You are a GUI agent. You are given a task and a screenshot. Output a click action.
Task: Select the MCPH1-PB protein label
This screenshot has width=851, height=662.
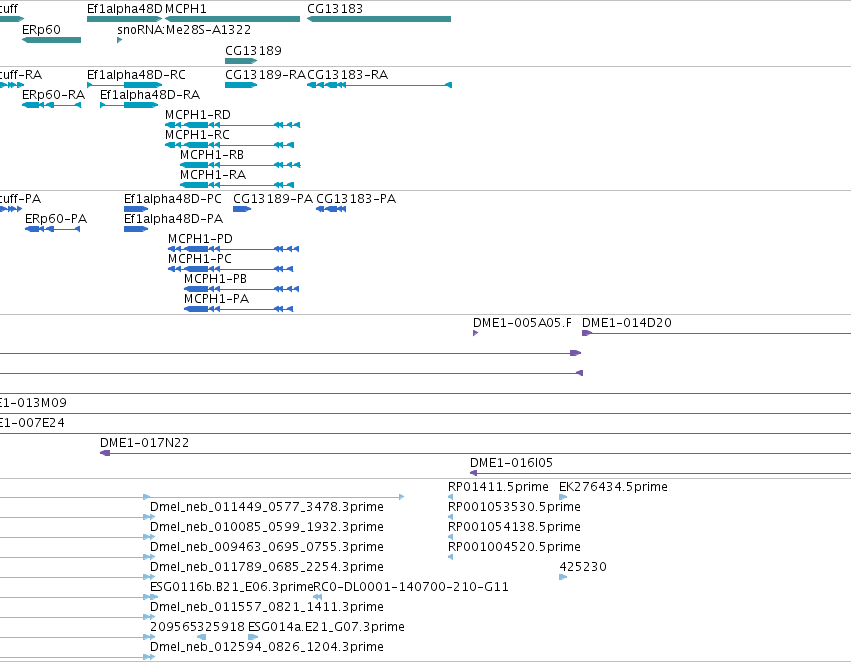coord(215,279)
